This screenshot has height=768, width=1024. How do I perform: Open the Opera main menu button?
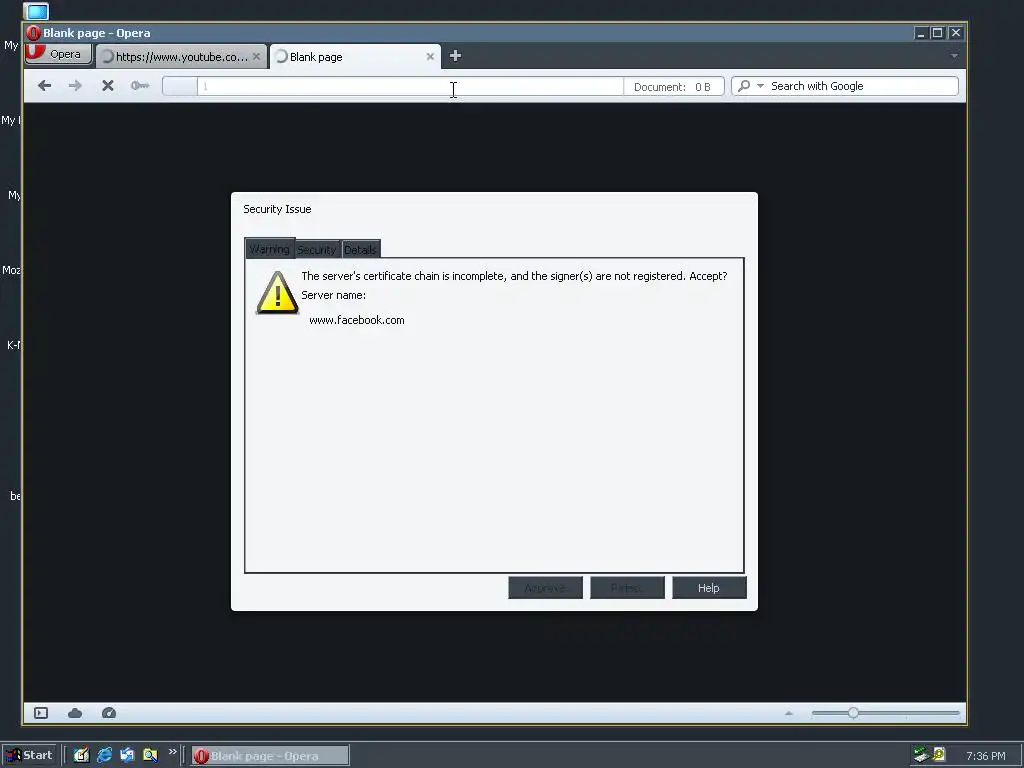coord(58,54)
